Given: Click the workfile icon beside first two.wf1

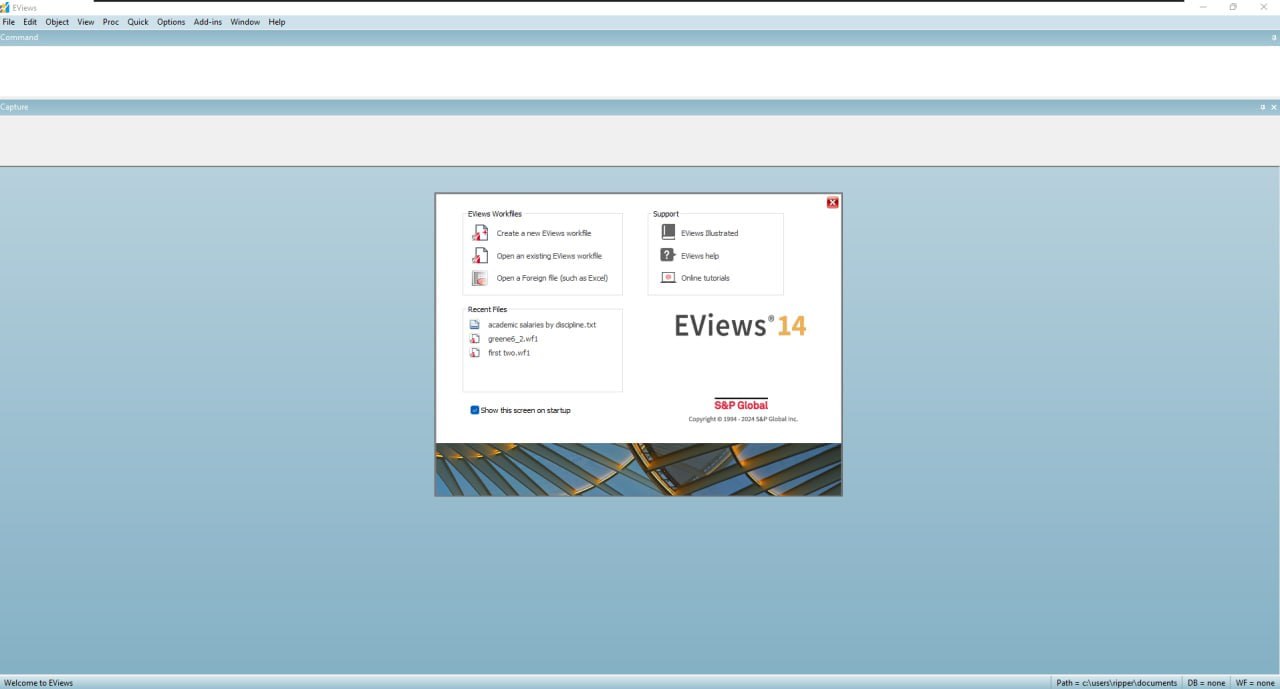Looking at the screenshot, I should [x=475, y=353].
